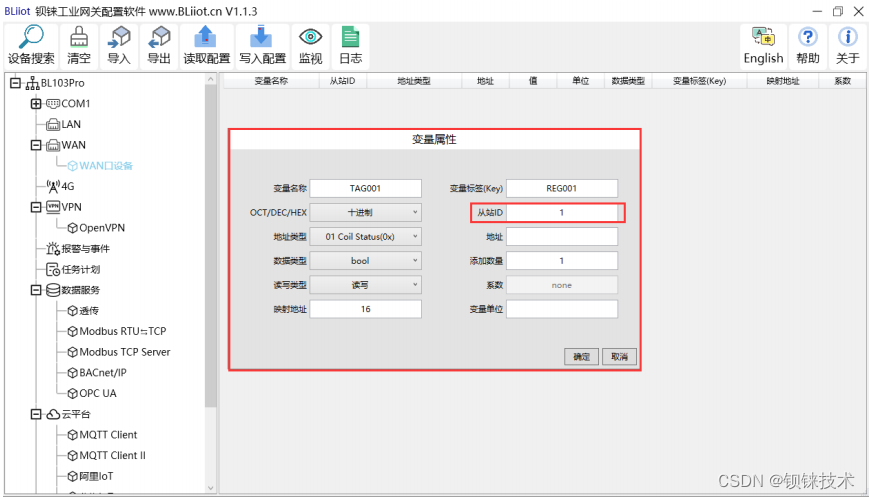Open the 帮助 help icon
Viewport: 870px width, 499px height.
pyautogui.click(x=808, y=46)
